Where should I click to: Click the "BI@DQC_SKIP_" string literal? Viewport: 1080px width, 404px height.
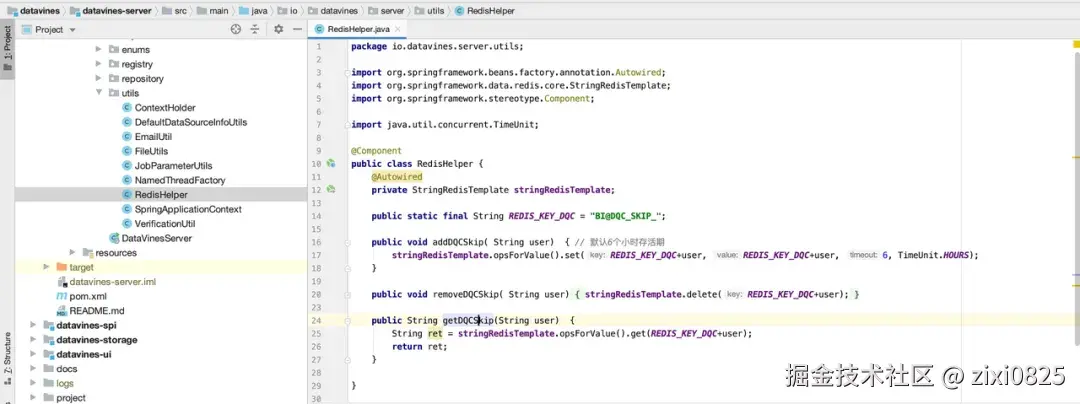click(625, 216)
